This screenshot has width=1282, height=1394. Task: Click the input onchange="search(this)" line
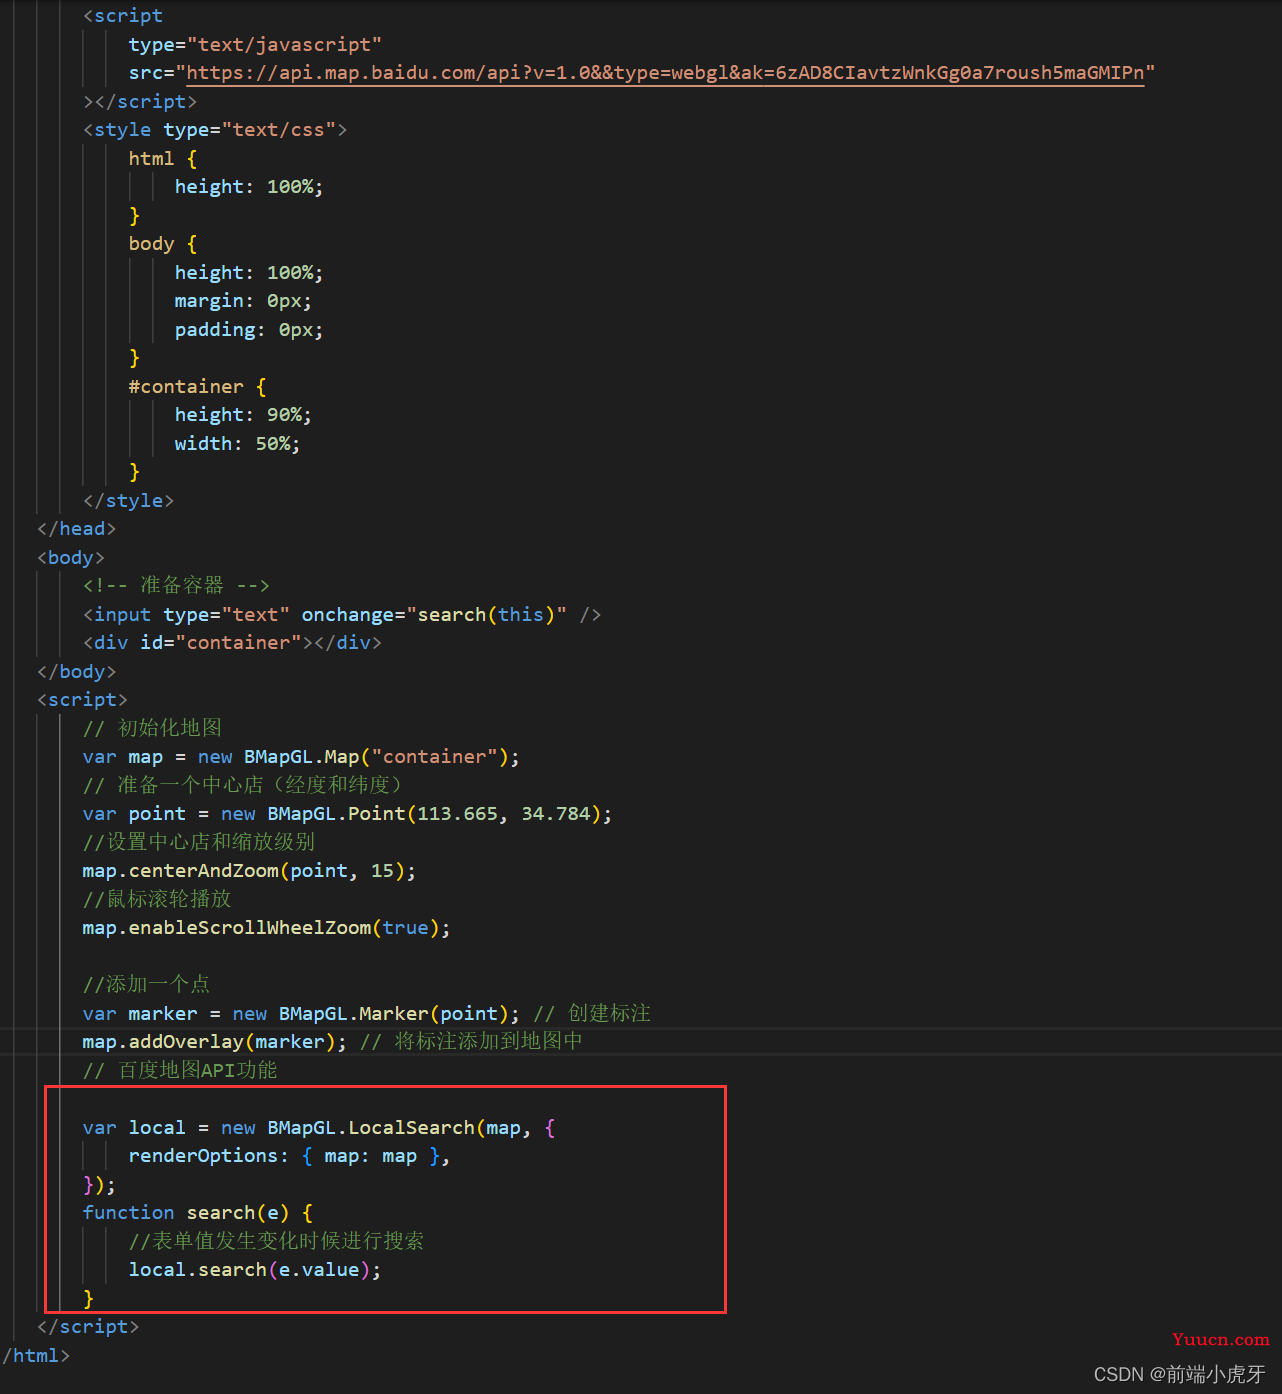(342, 615)
